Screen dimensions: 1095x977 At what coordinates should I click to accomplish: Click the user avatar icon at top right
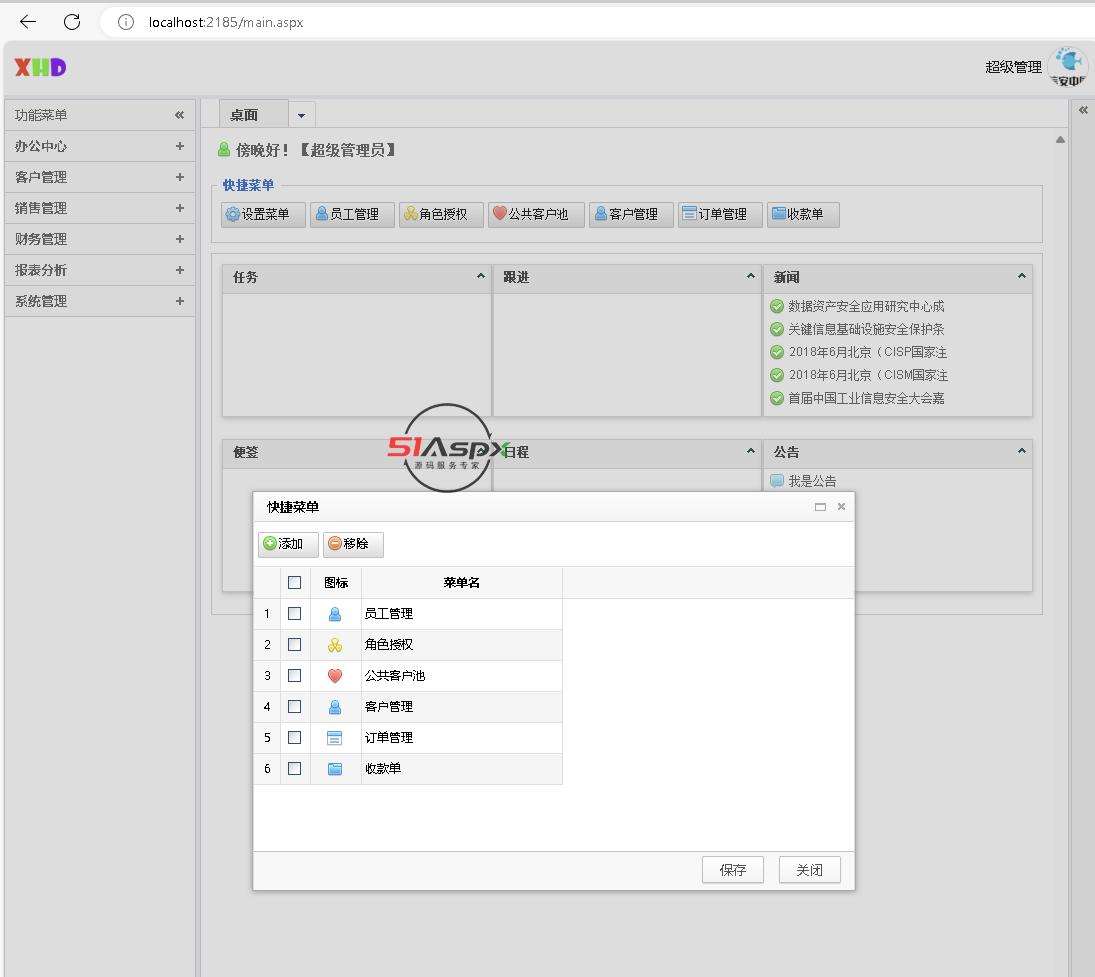[x=1069, y=66]
